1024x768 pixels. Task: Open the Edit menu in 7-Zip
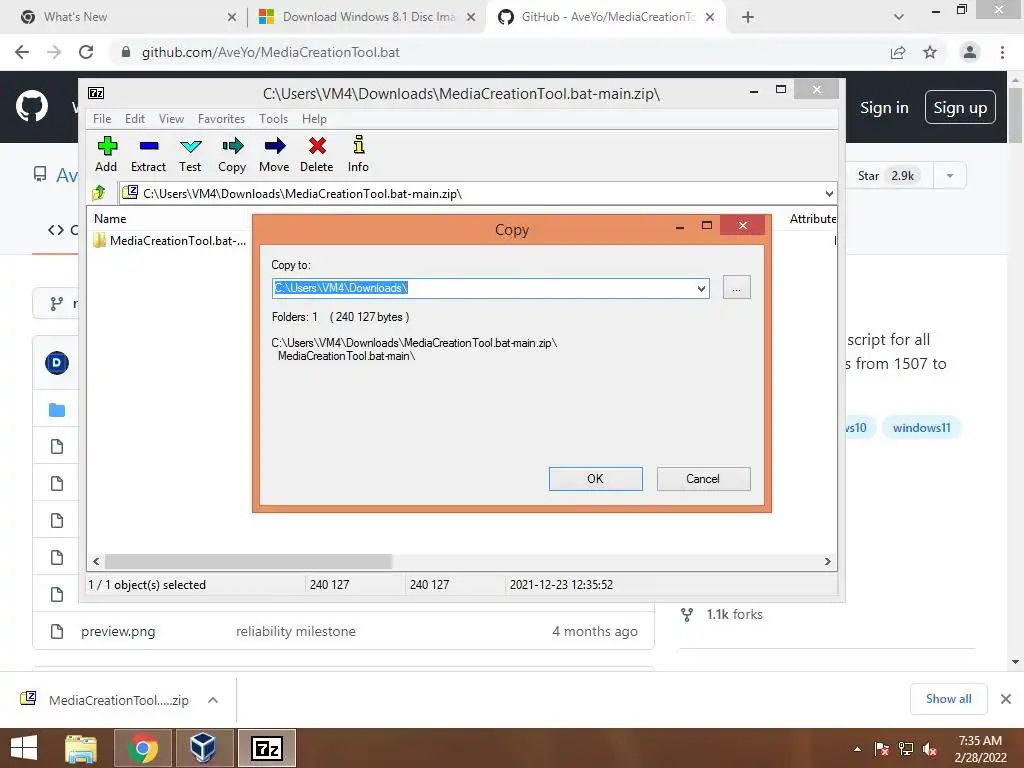[135, 119]
